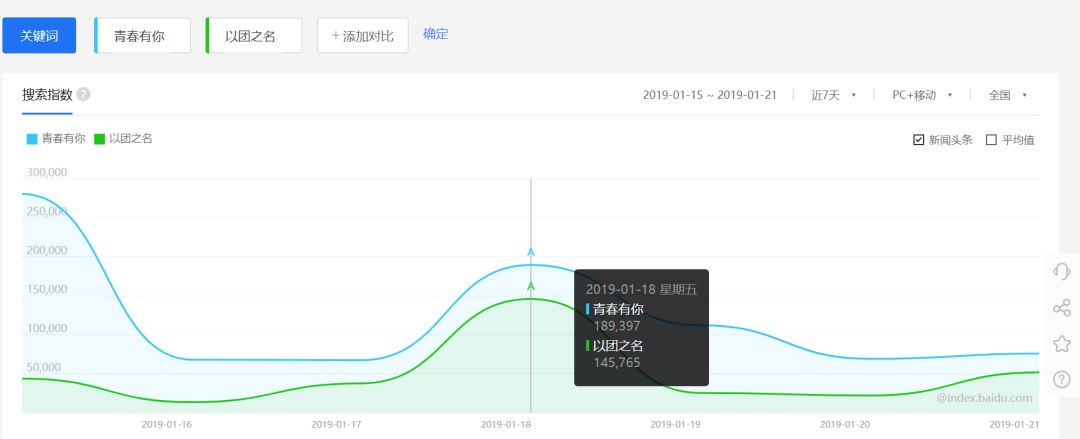Click the headset customer service icon
This screenshot has width=1080, height=439.
[1062, 272]
